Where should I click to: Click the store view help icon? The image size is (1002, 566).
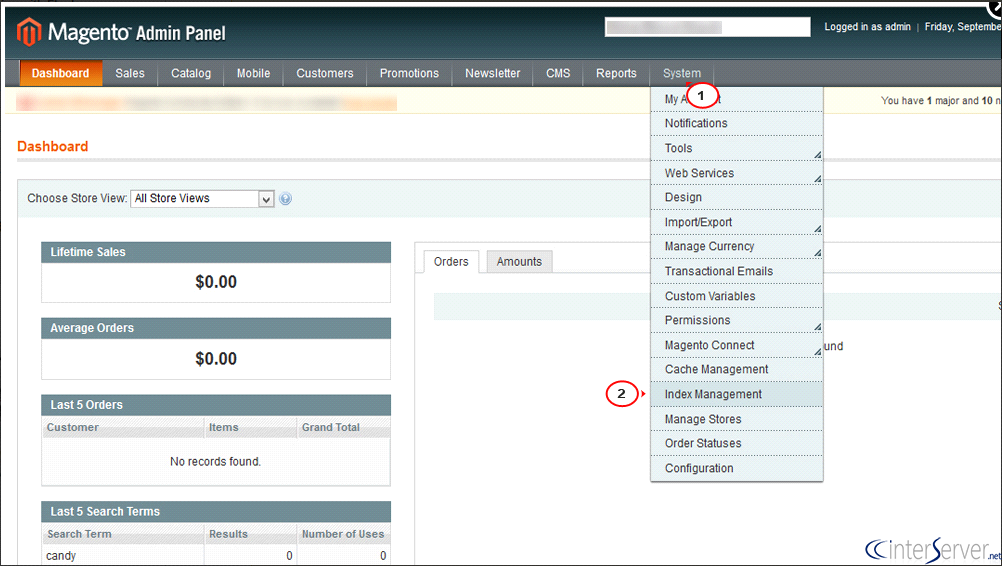[286, 199]
